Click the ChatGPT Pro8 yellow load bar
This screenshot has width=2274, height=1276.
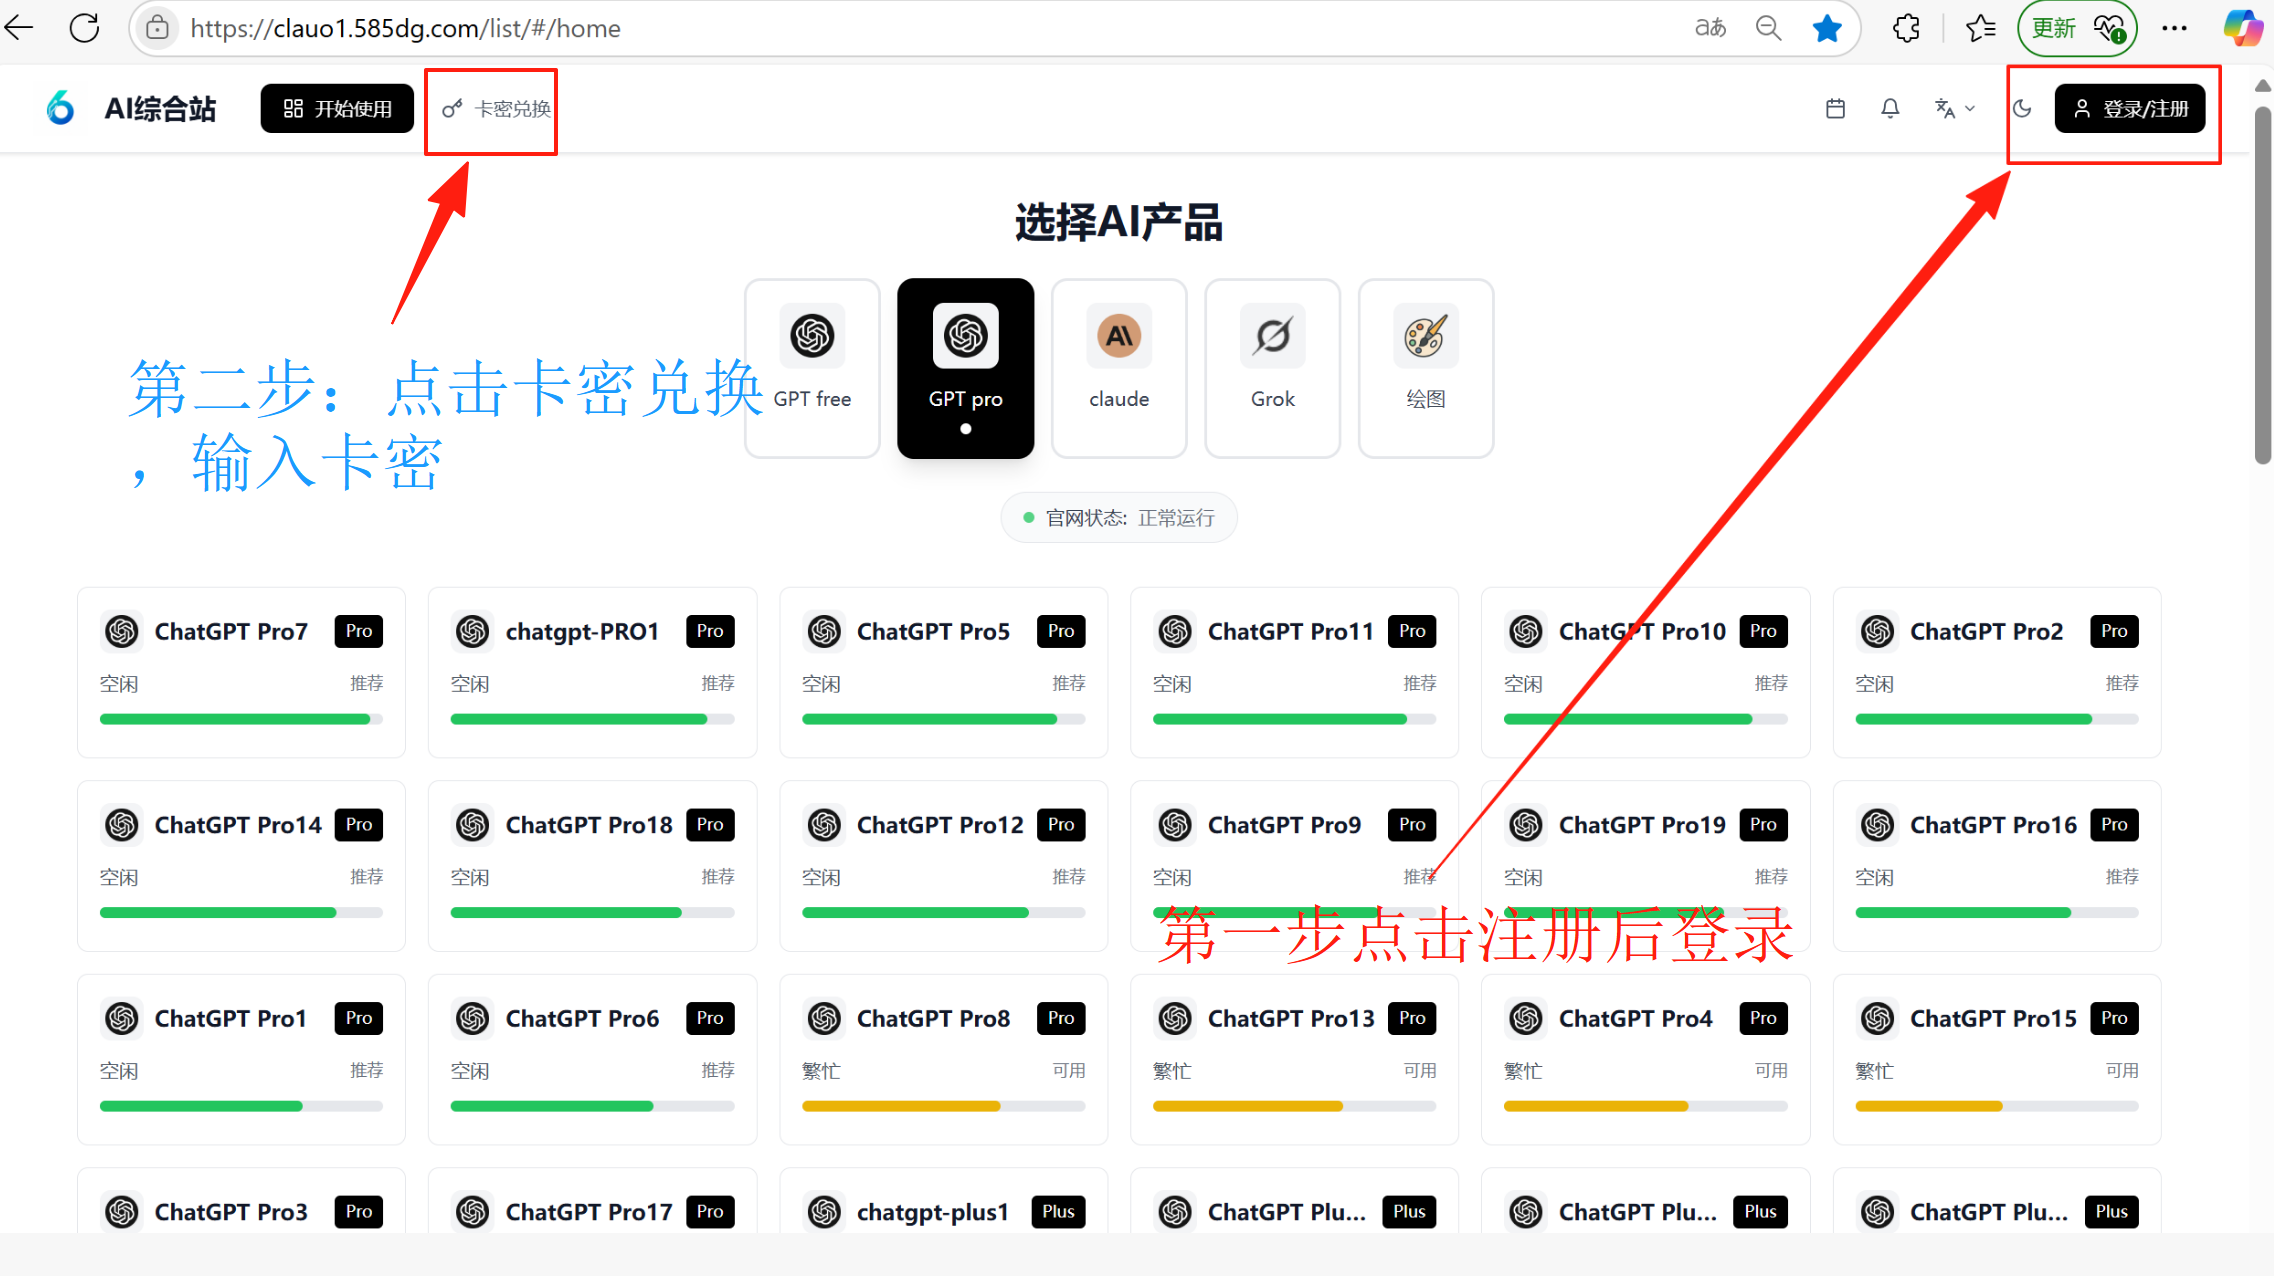coord(943,1106)
